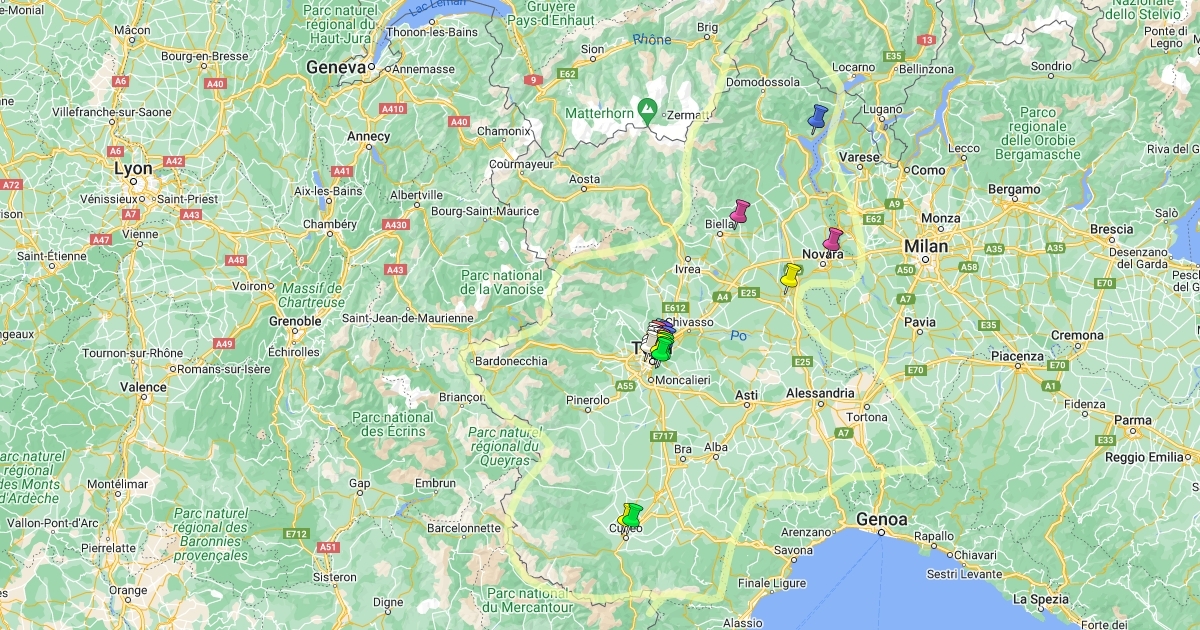Screen dimensions: 1200x630
Task: Select the Genoa city label
Action: (882, 519)
